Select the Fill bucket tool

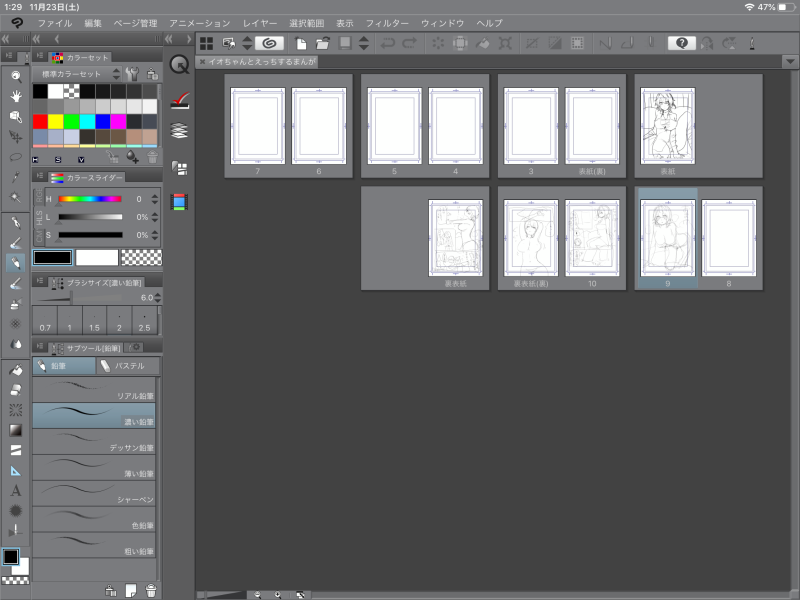click(x=16, y=370)
